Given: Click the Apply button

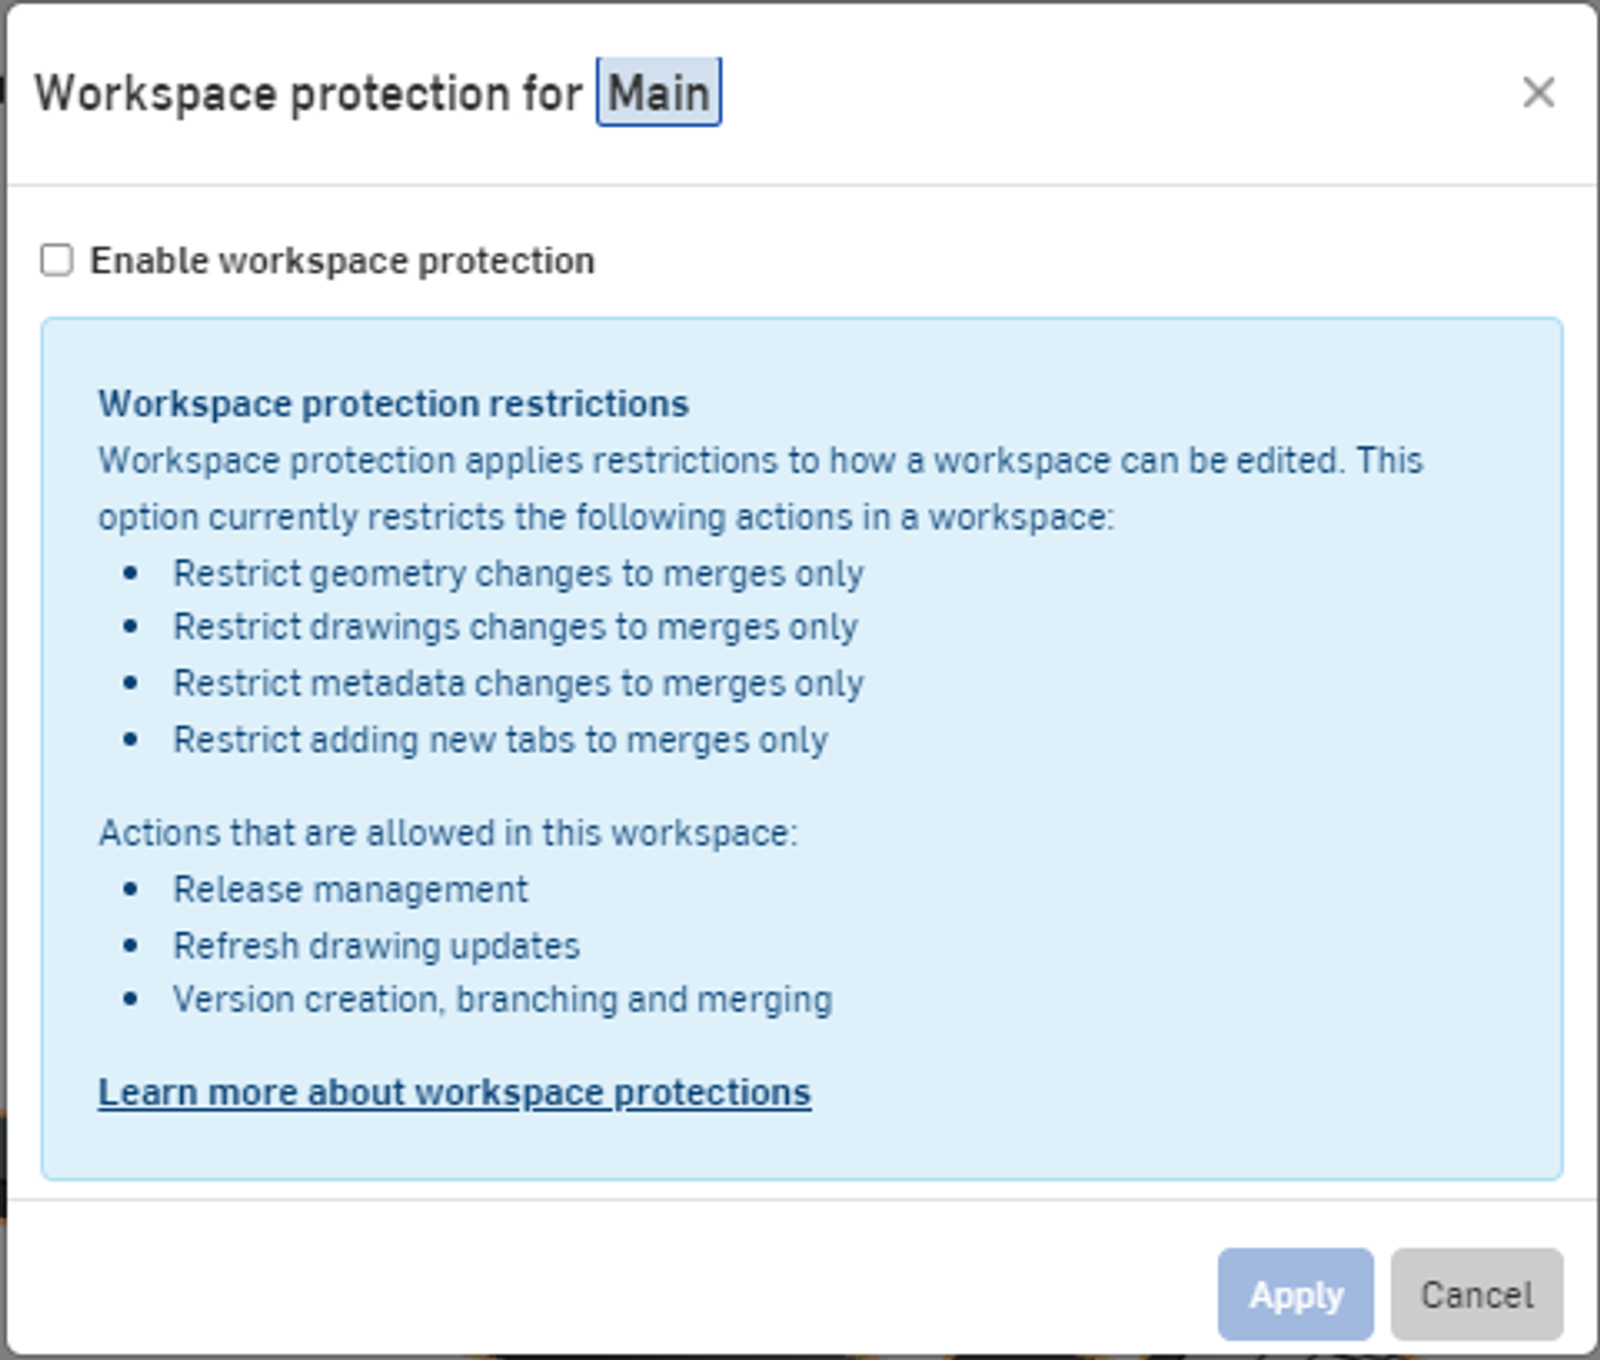Looking at the screenshot, I should 1295,1295.
